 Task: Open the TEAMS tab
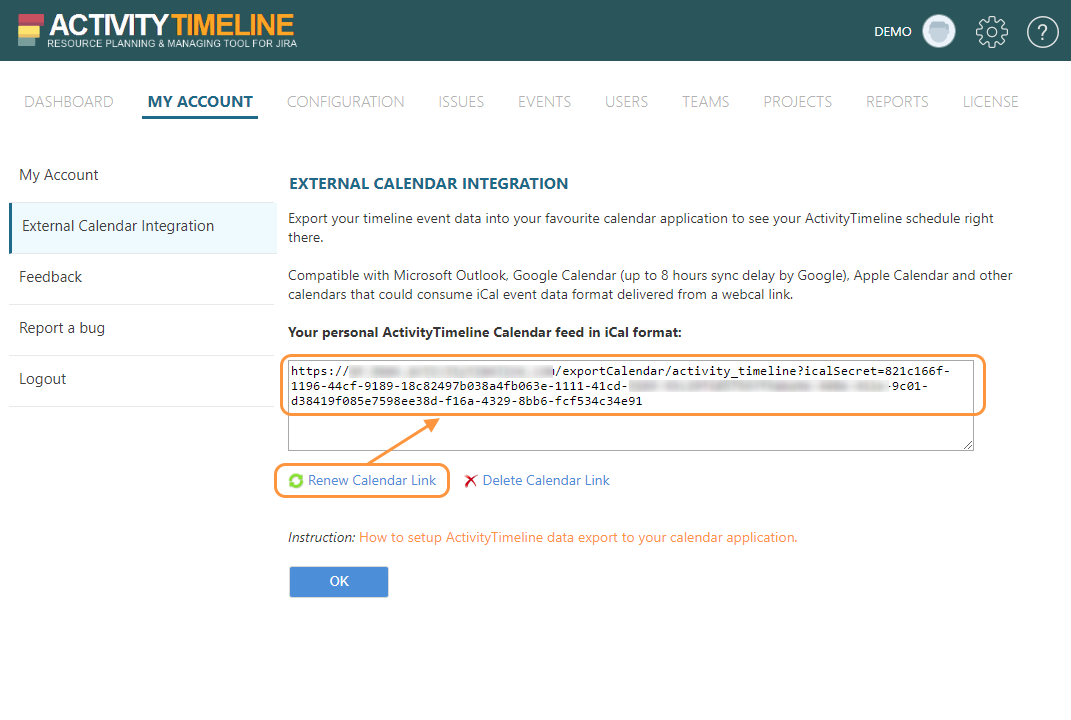[706, 102]
